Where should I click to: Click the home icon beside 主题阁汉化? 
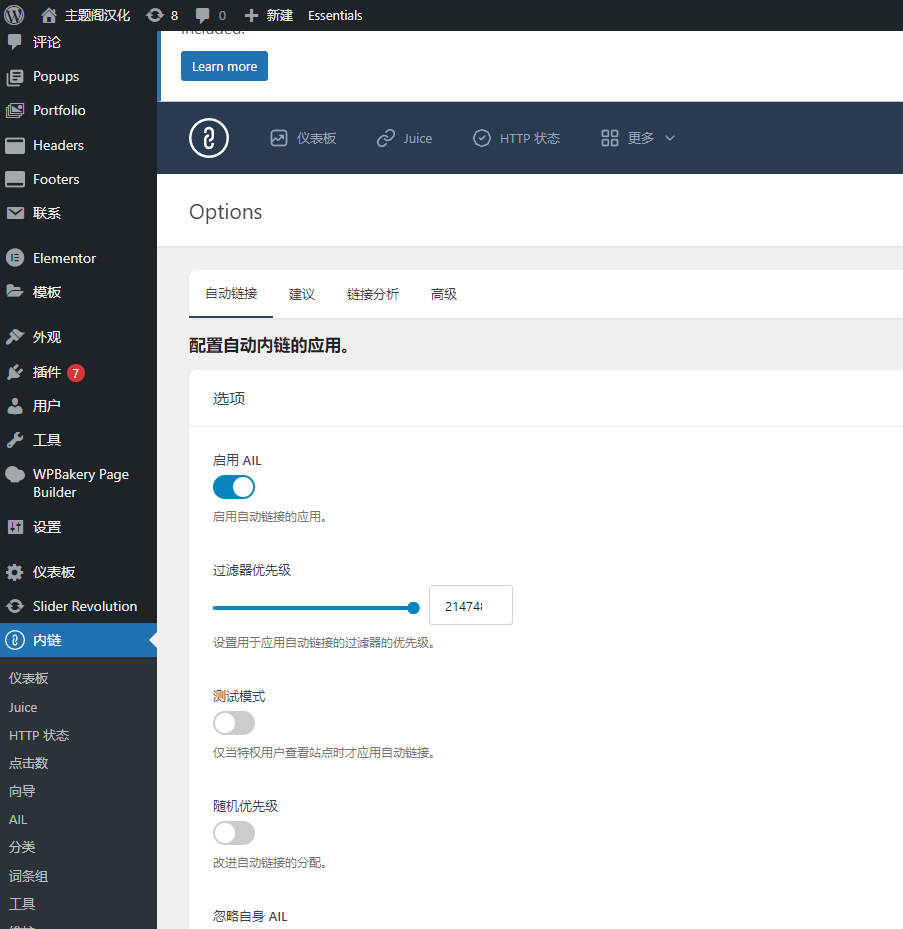(x=49, y=15)
